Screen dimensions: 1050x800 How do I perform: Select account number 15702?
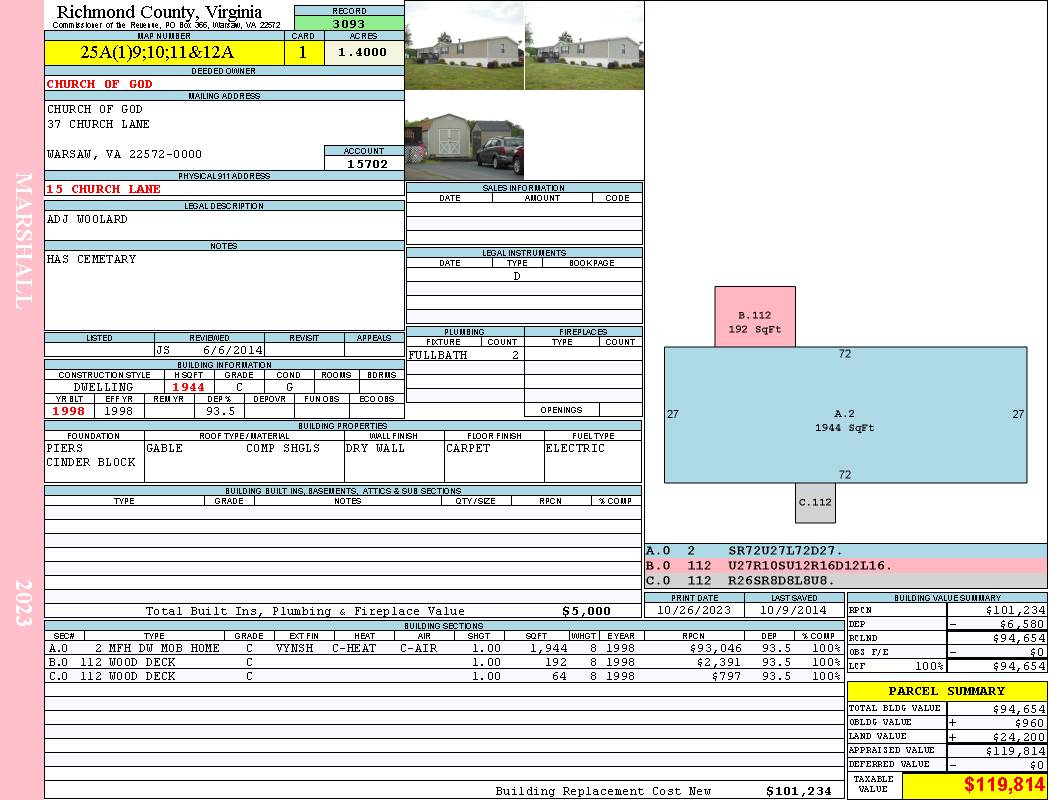pyautogui.click(x=366, y=163)
